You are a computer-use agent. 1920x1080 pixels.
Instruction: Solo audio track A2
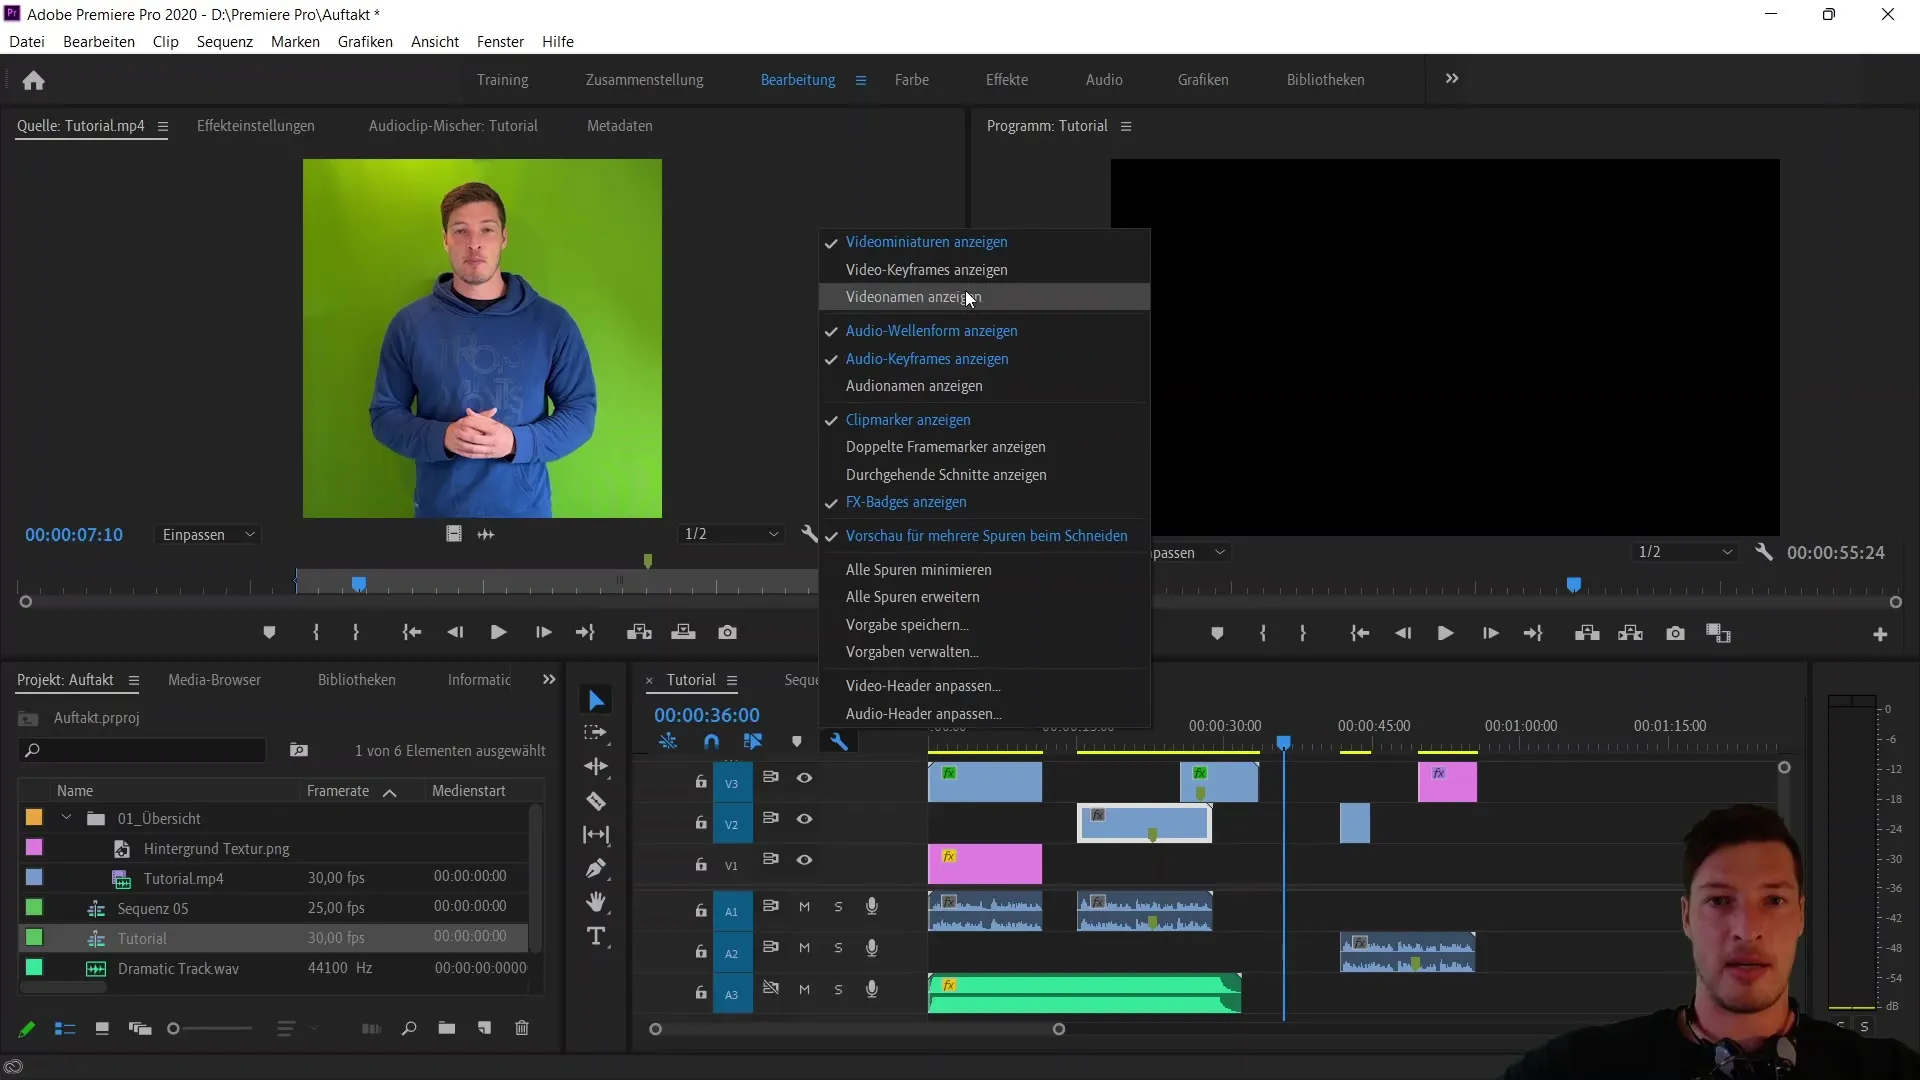point(838,948)
